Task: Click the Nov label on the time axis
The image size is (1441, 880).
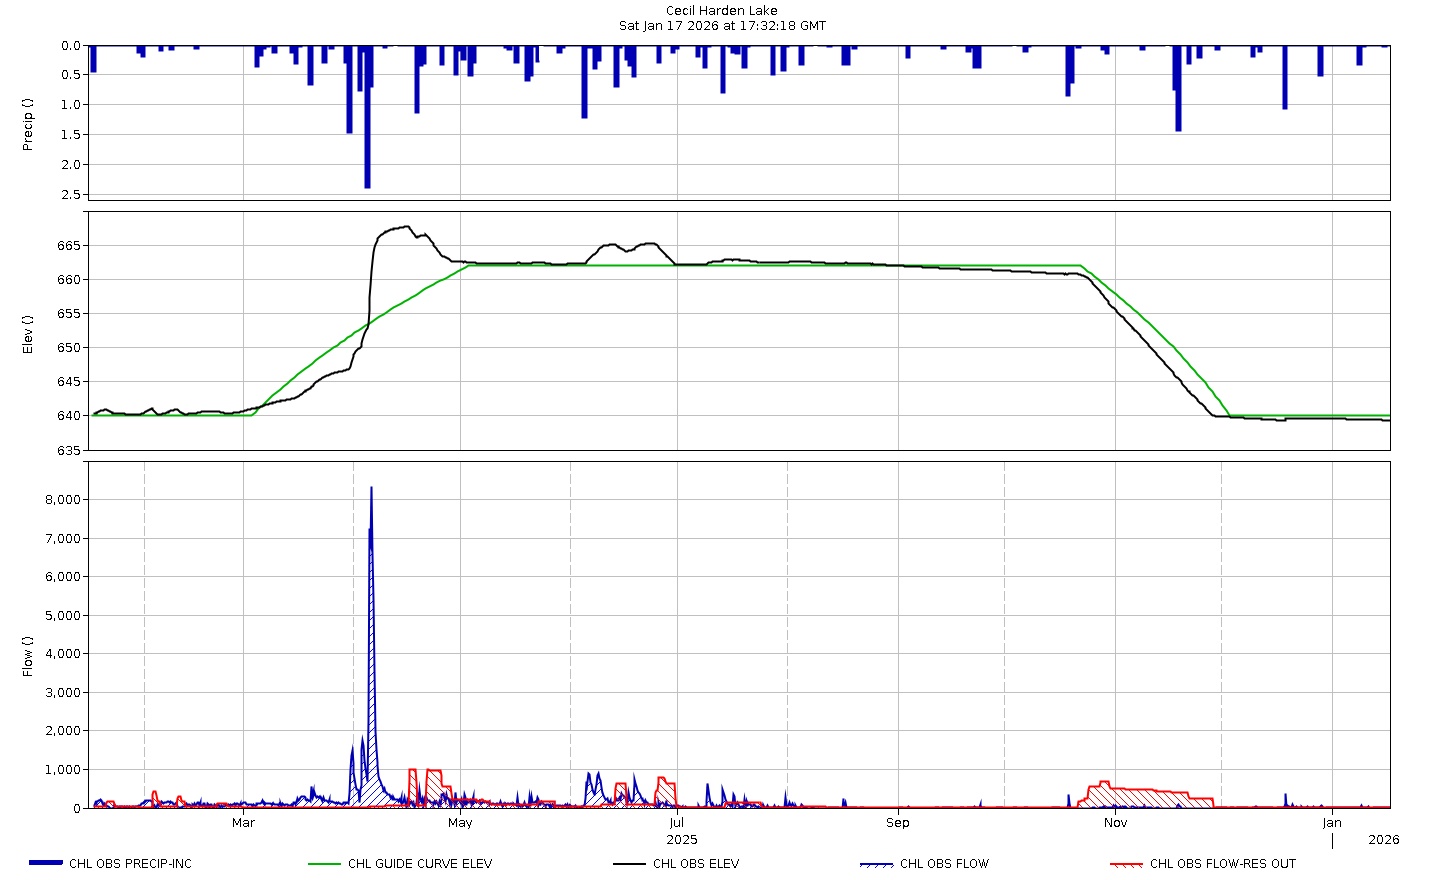Action: 1115,822
